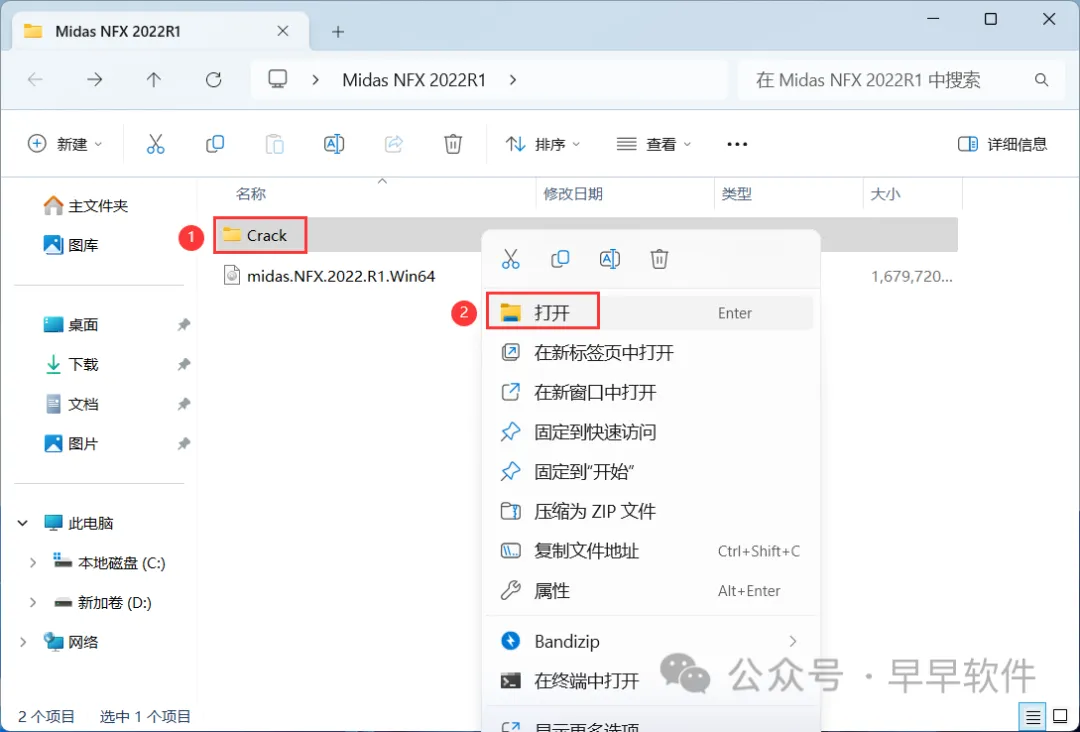Choose 固定到快速访问
The width and height of the screenshot is (1080, 732).
(650, 432)
